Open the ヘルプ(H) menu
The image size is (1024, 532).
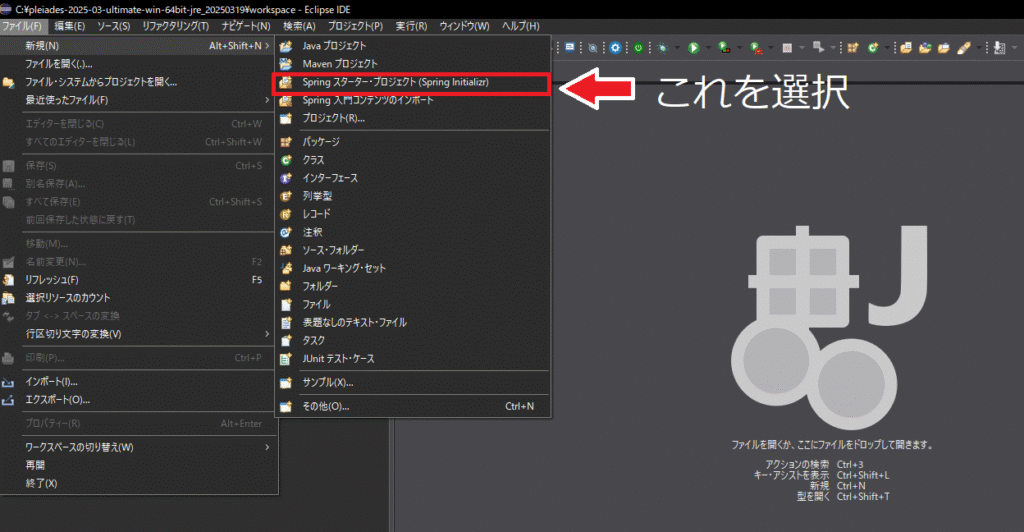pos(520,26)
